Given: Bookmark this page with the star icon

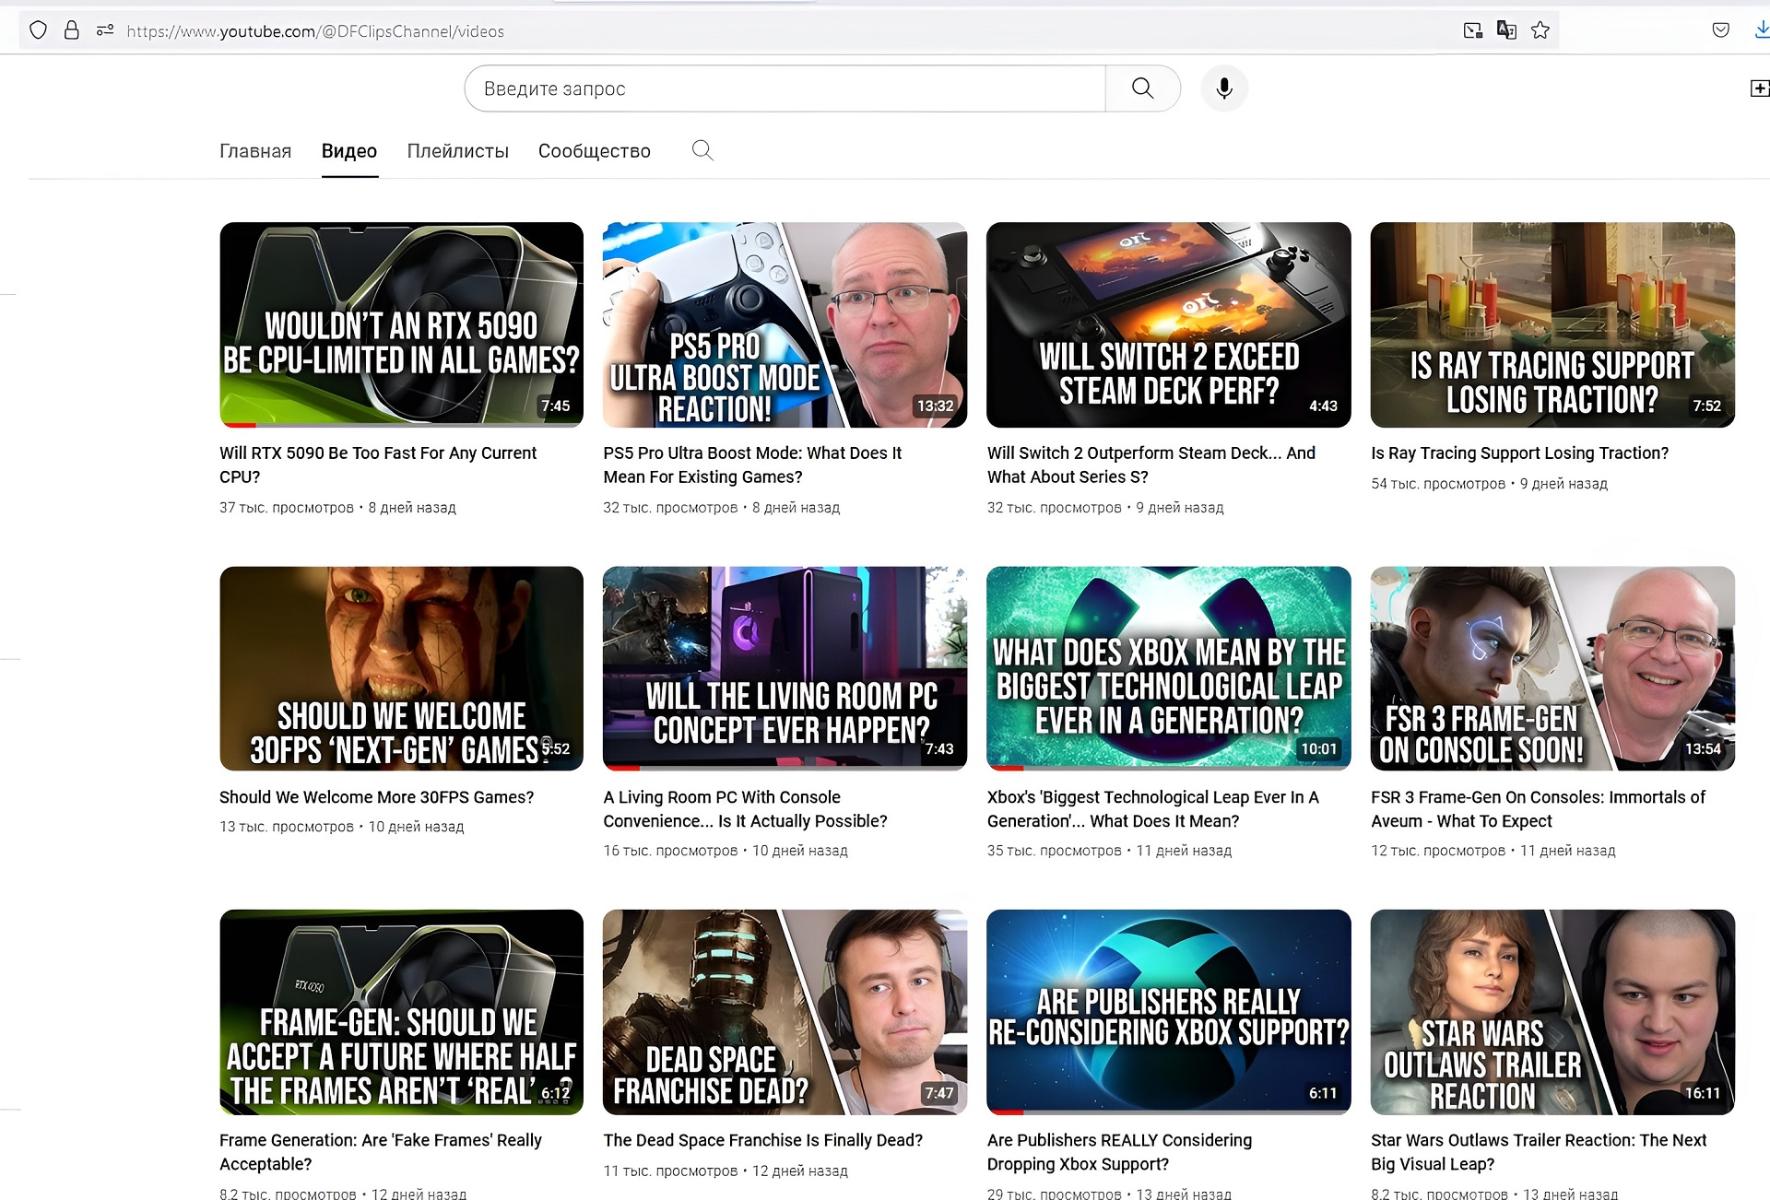Looking at the screenshot, I should pyautogui.click(x=1540, y=30).
